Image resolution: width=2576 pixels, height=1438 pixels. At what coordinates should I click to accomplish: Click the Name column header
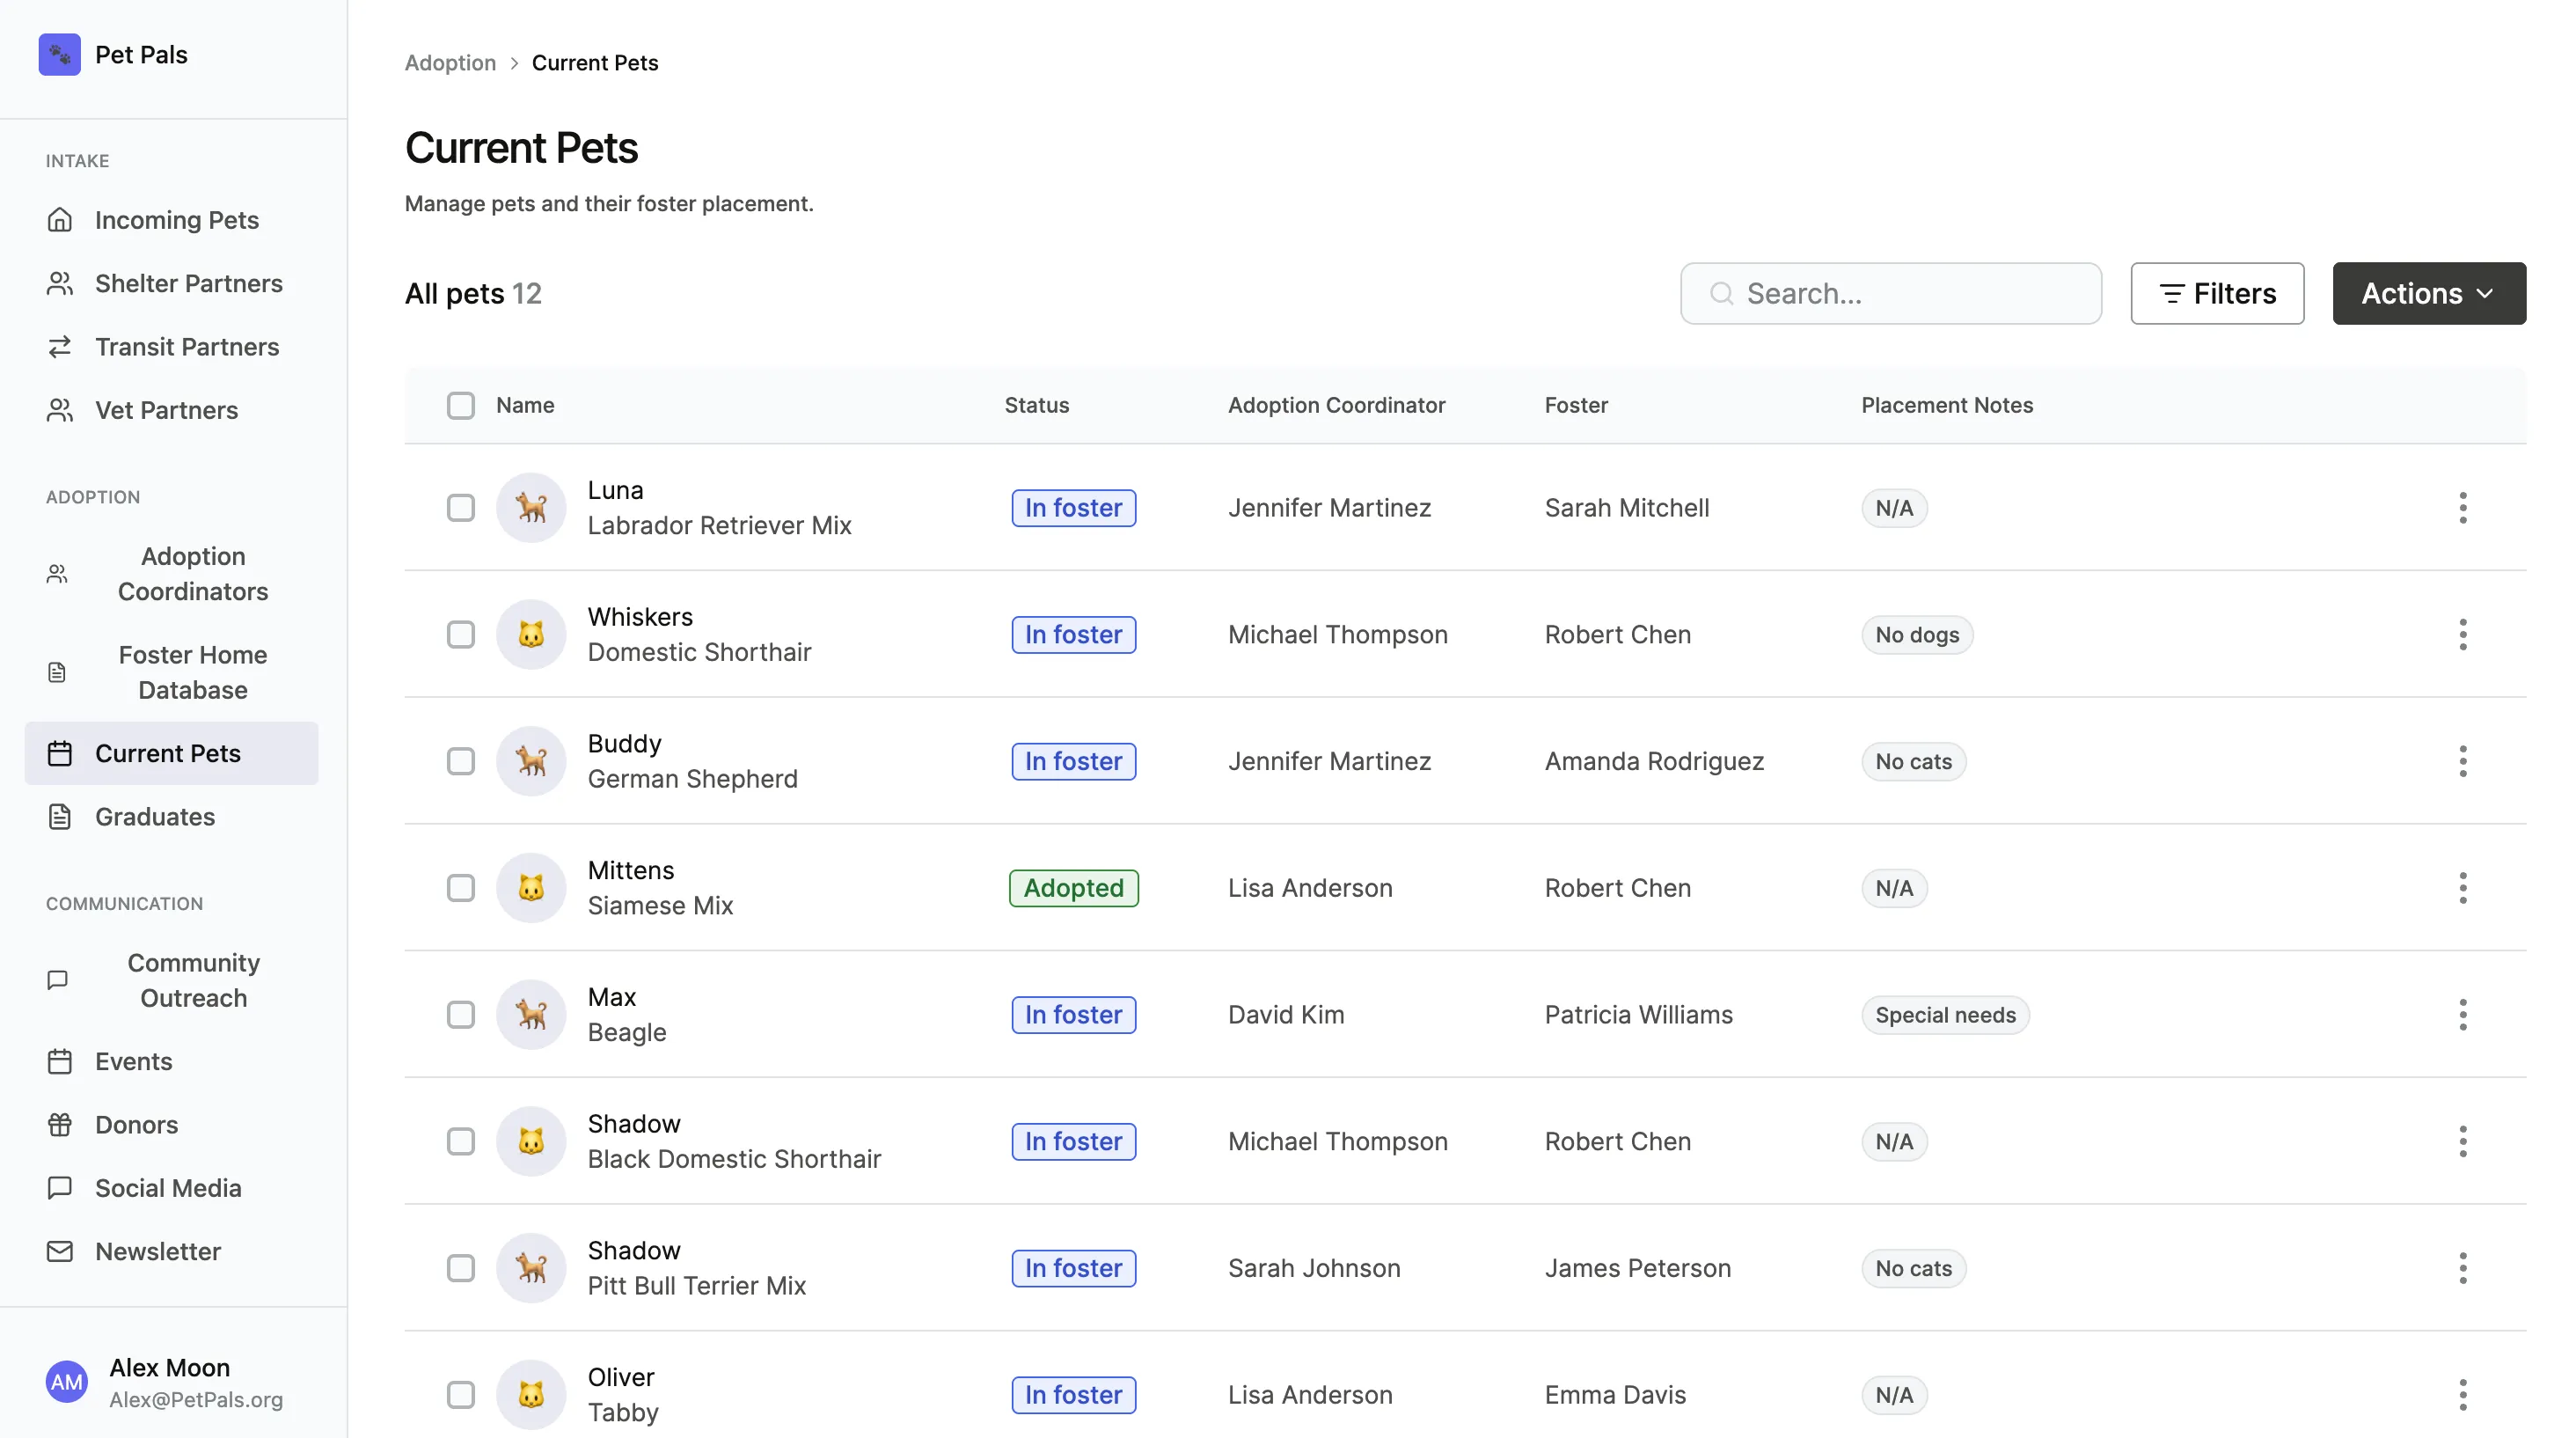(x=525, y=405)
